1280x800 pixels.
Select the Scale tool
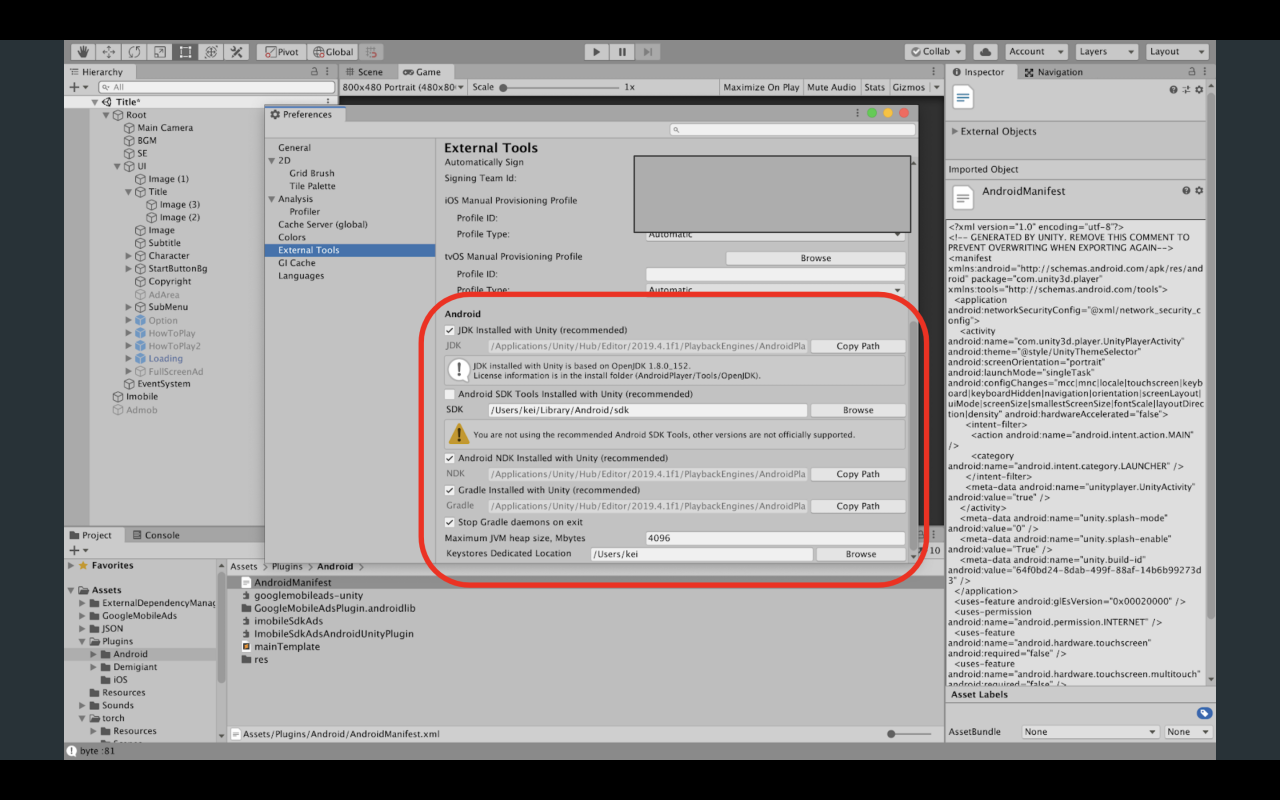tap(160, 52)
